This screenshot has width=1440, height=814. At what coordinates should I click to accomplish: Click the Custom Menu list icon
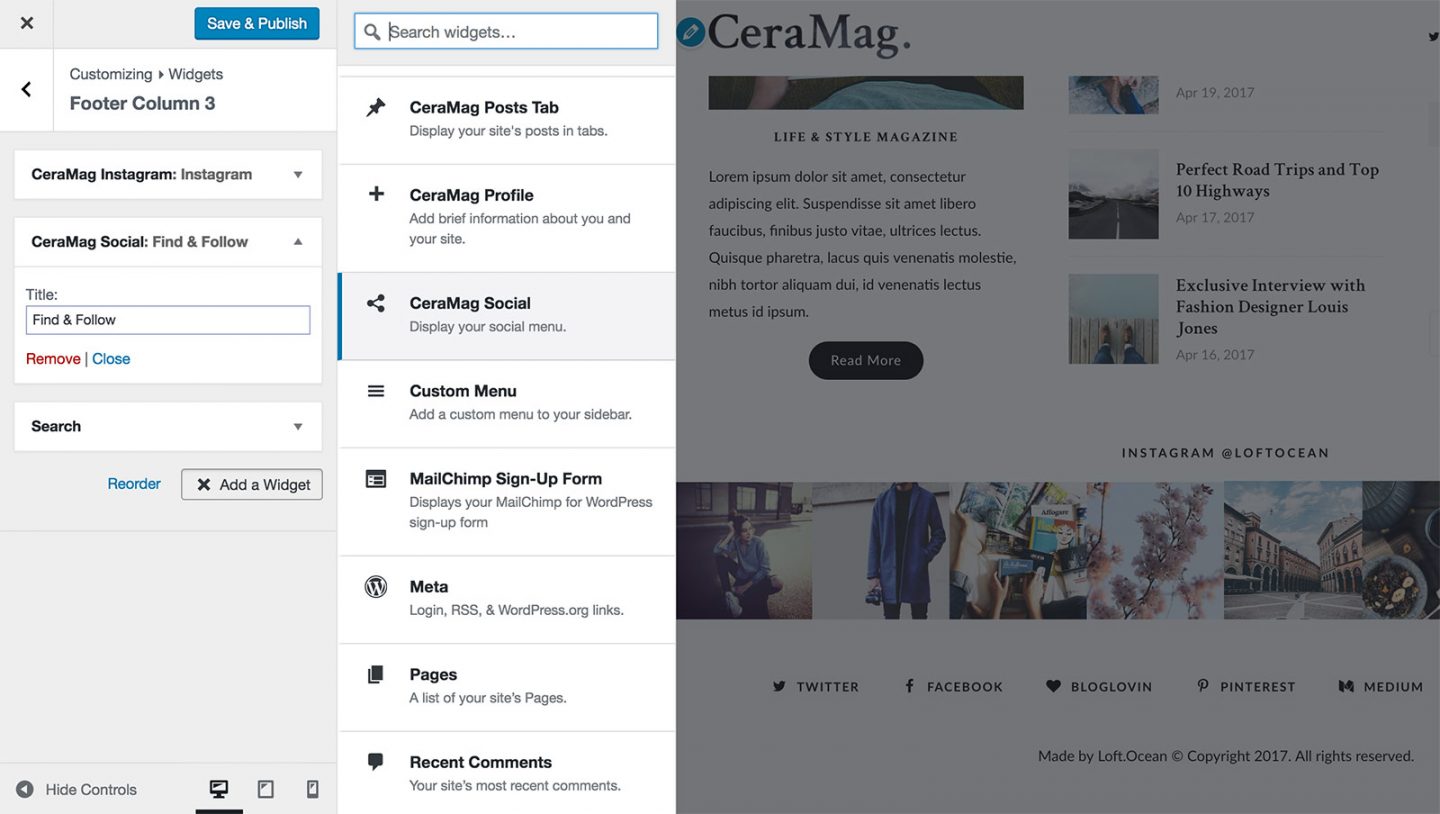375,391
